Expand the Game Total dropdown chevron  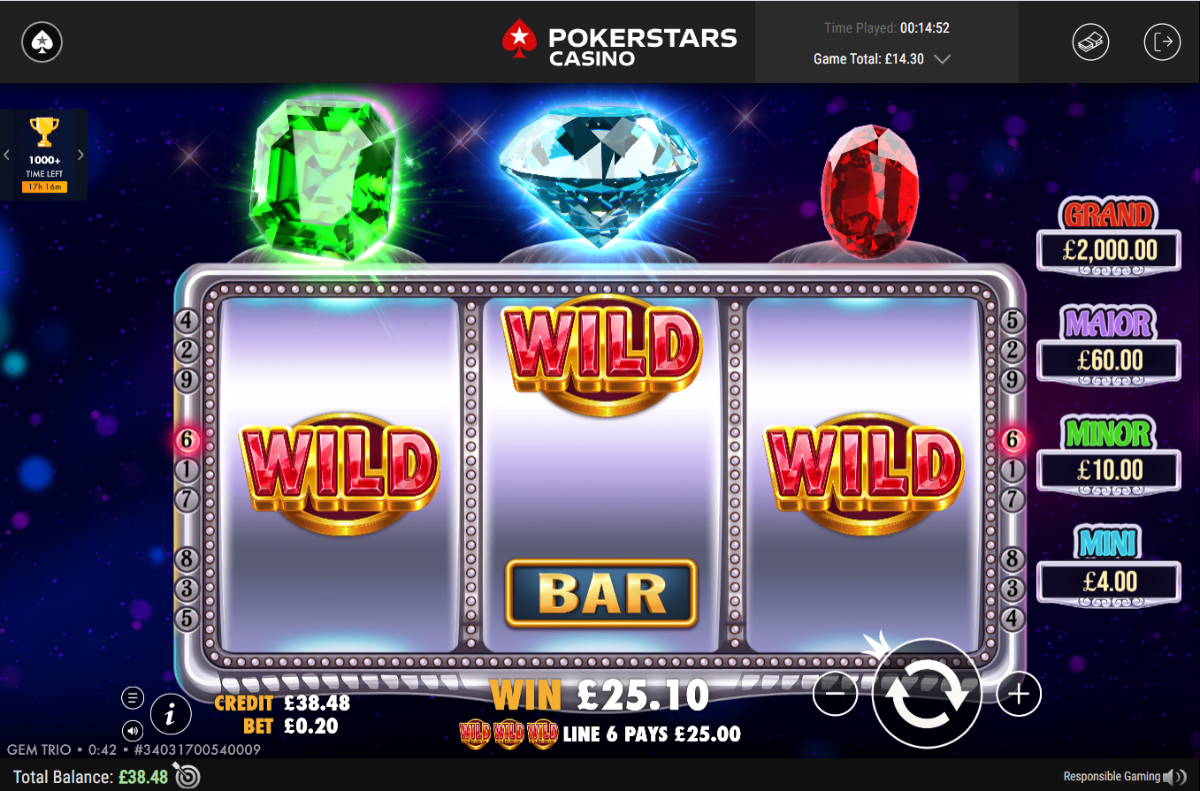[941, 60]
